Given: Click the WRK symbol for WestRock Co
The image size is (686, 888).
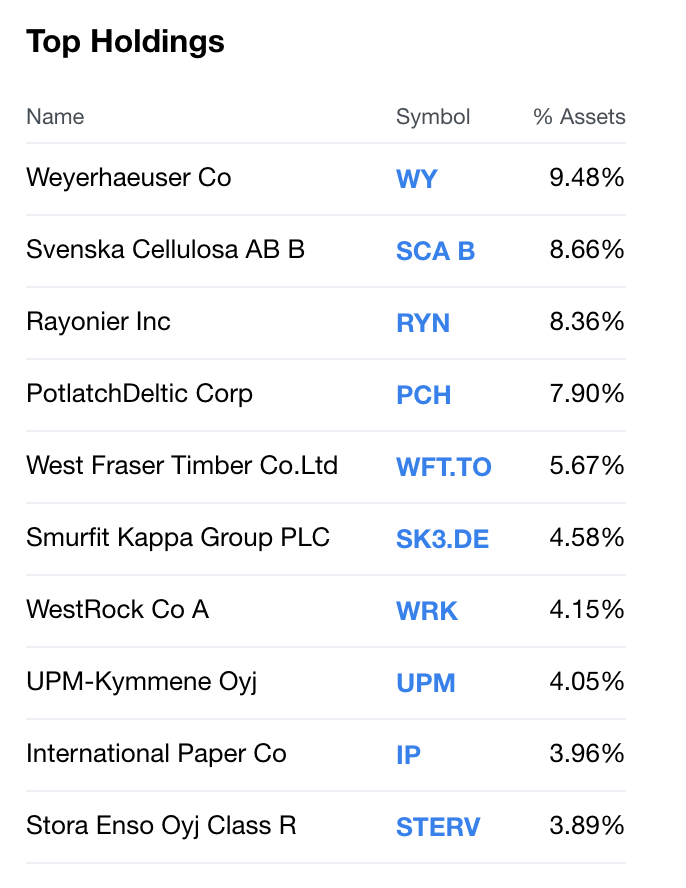Looking at the screenshot, I should point(425,610).
